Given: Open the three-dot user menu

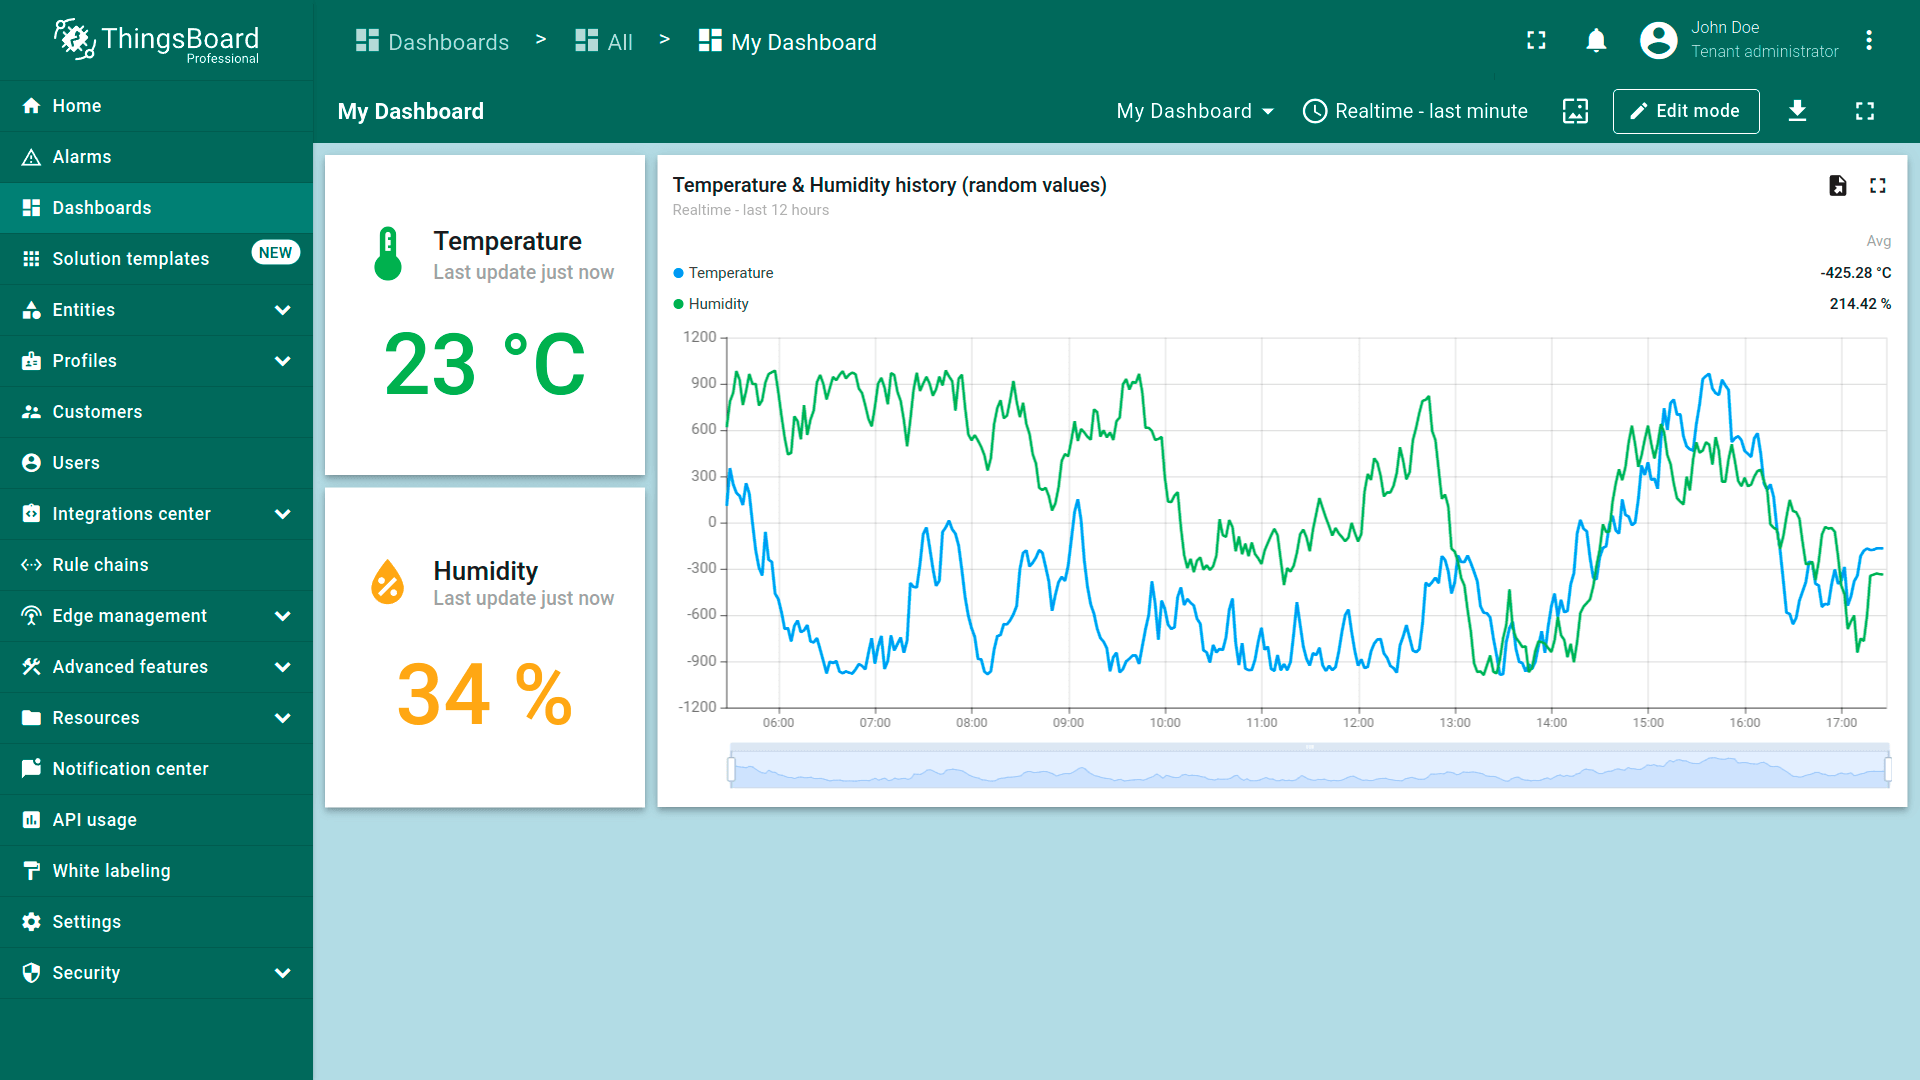Looking at the screenshot, I should pos(1868,41).
